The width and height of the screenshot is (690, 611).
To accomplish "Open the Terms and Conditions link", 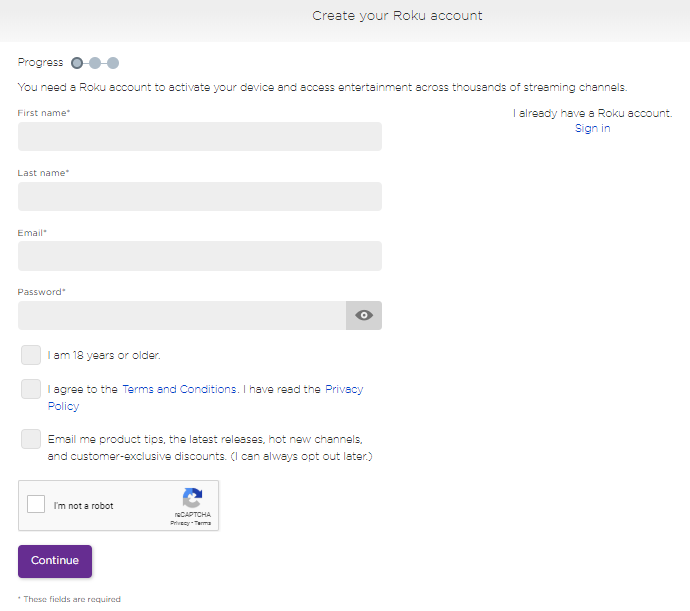I will pyautogui.click(x=179, y=389).
